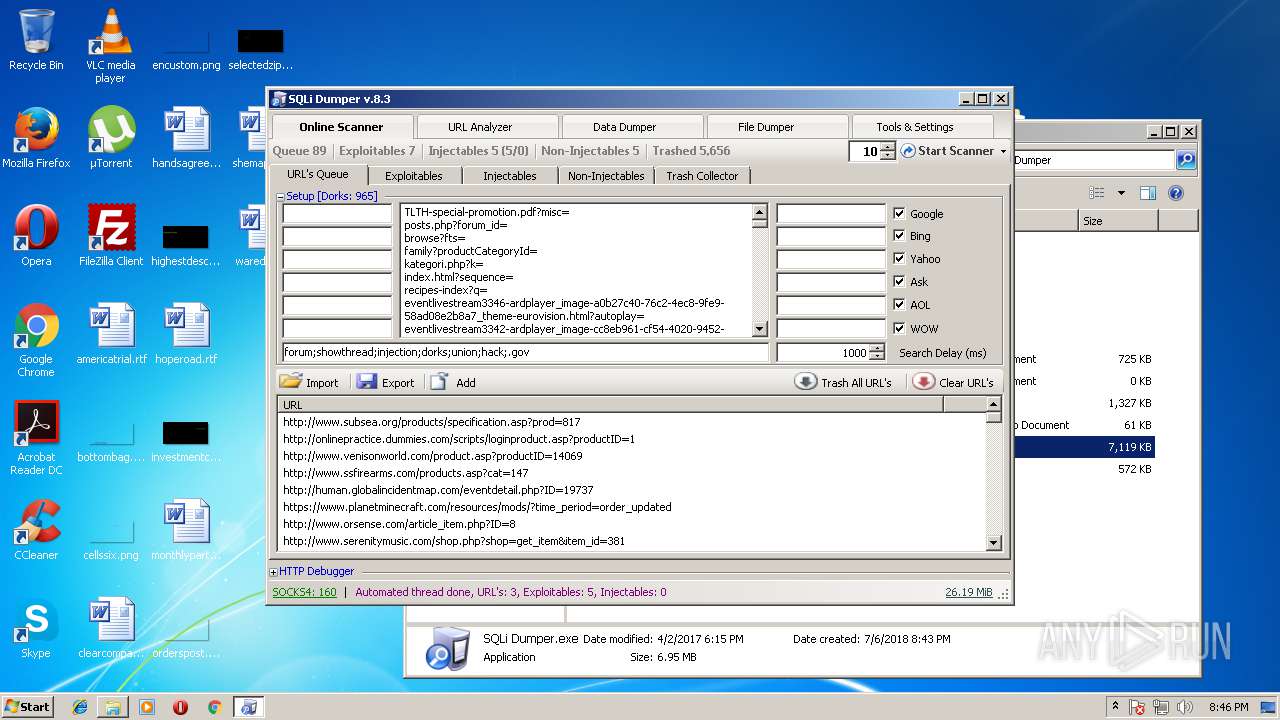Select the venisonworld.com product URL row

pyautogui.click(x=631, y=456)
